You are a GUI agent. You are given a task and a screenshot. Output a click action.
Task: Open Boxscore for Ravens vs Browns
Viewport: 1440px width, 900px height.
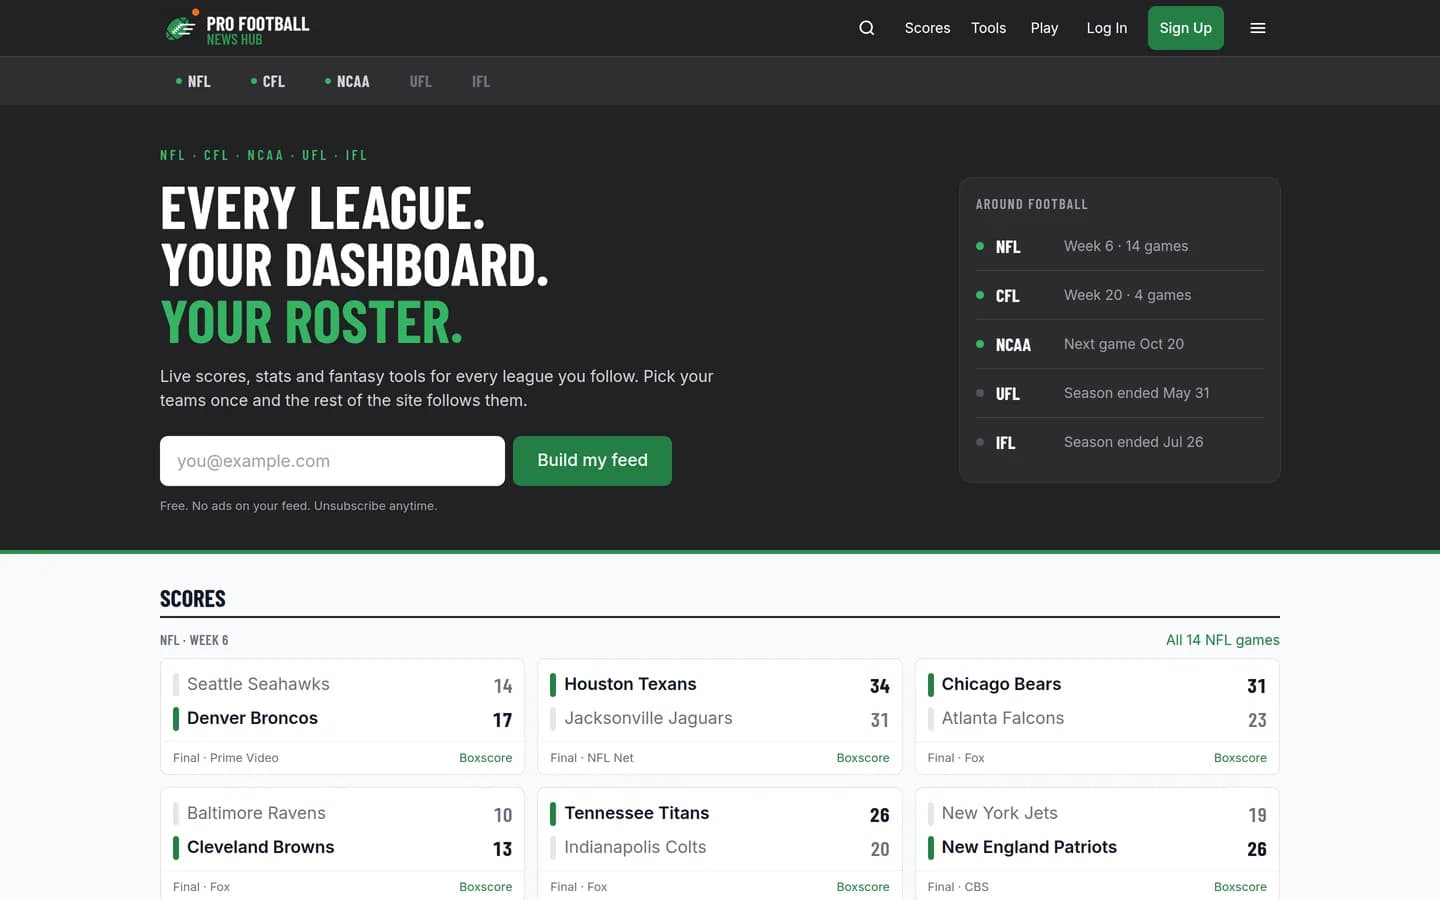point(485,887)
